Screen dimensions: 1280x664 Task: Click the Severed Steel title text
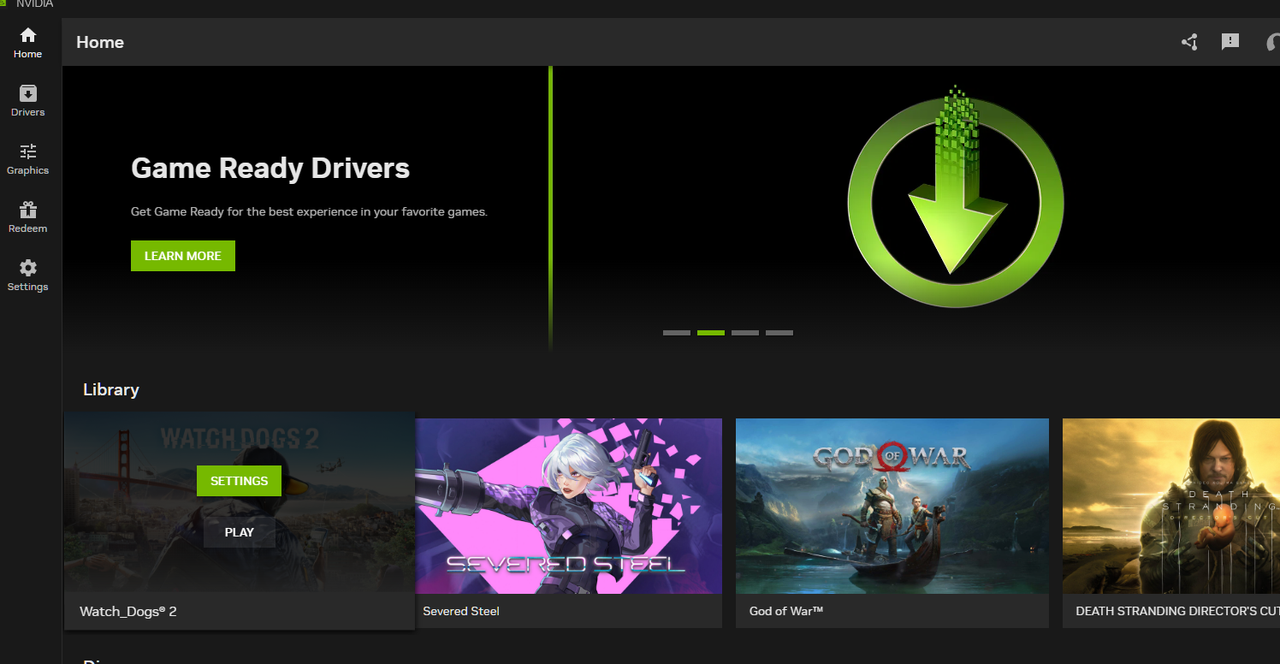click(x=461, y=611)
